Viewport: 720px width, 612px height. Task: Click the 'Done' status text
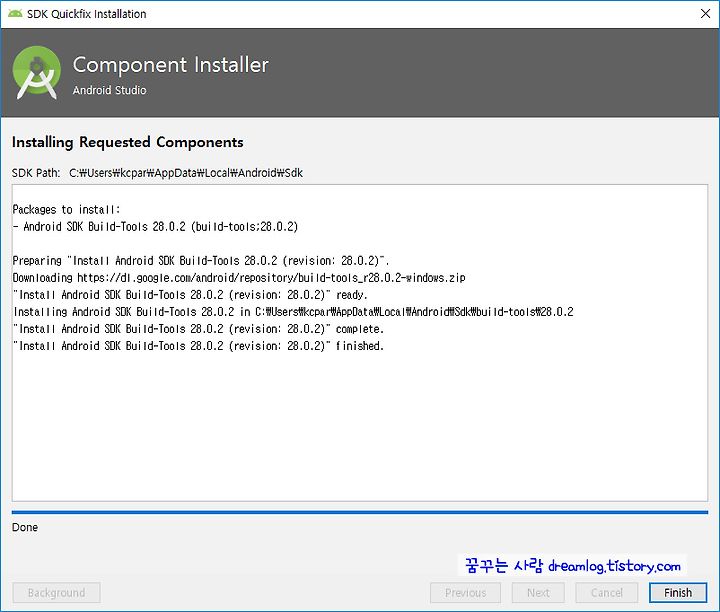[25, 527]
